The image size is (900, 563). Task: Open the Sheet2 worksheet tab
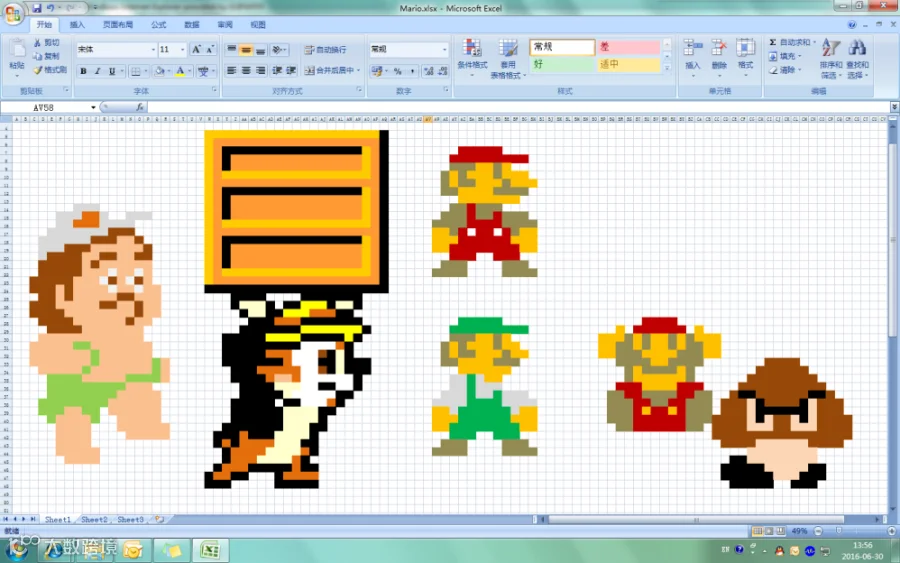click(x=94, y=519)
